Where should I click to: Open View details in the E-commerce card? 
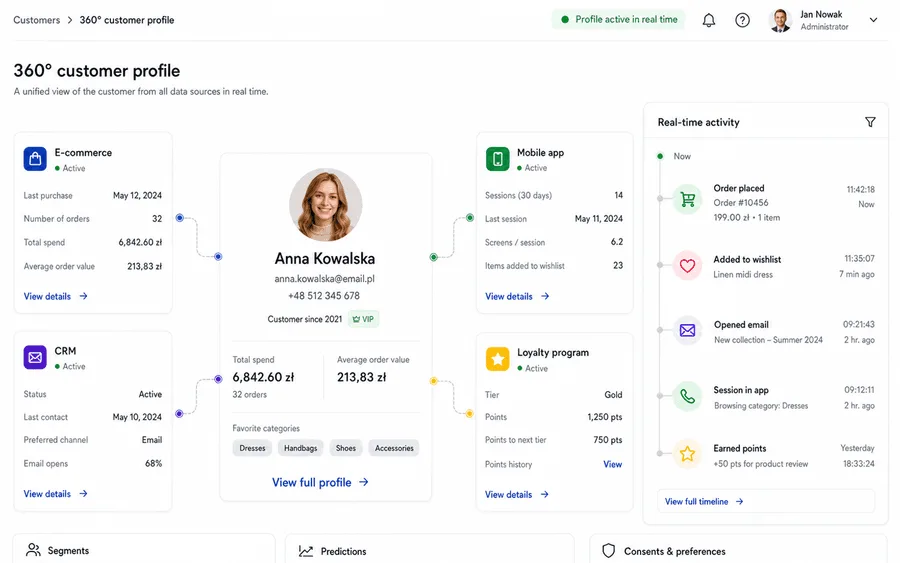55,296
